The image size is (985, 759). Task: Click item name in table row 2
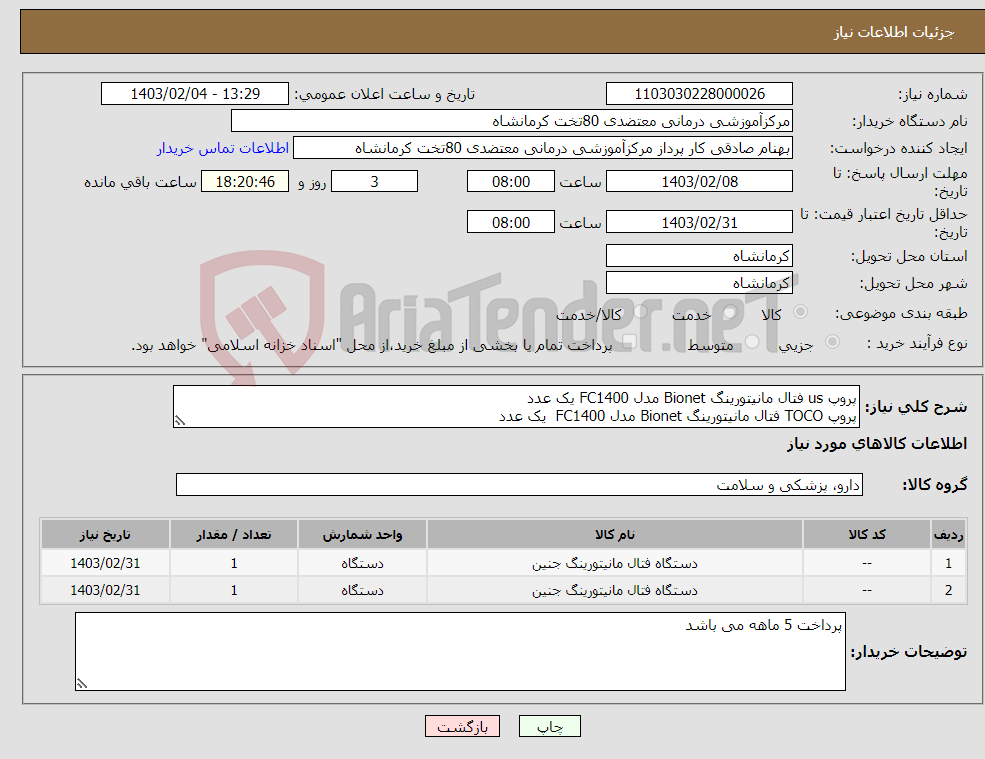coord(614,590)
